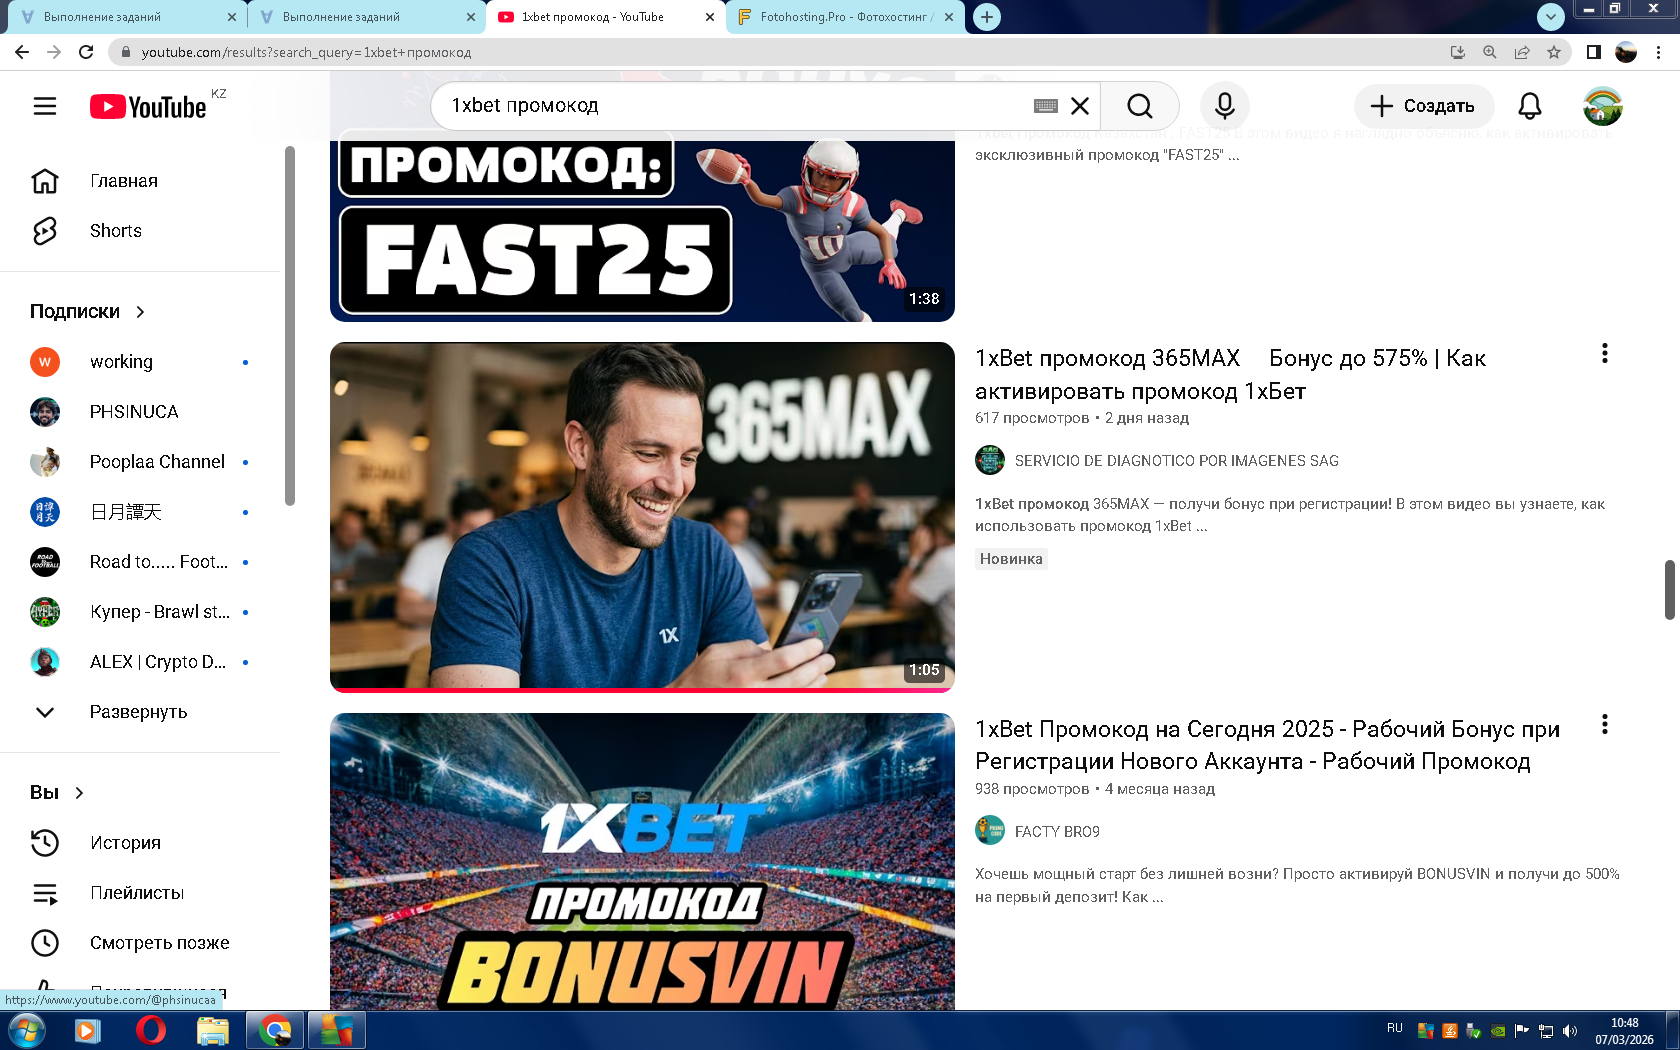Focus the YouTube search input field
This screenshot has width=1680, height=1050.
point(740,106)
